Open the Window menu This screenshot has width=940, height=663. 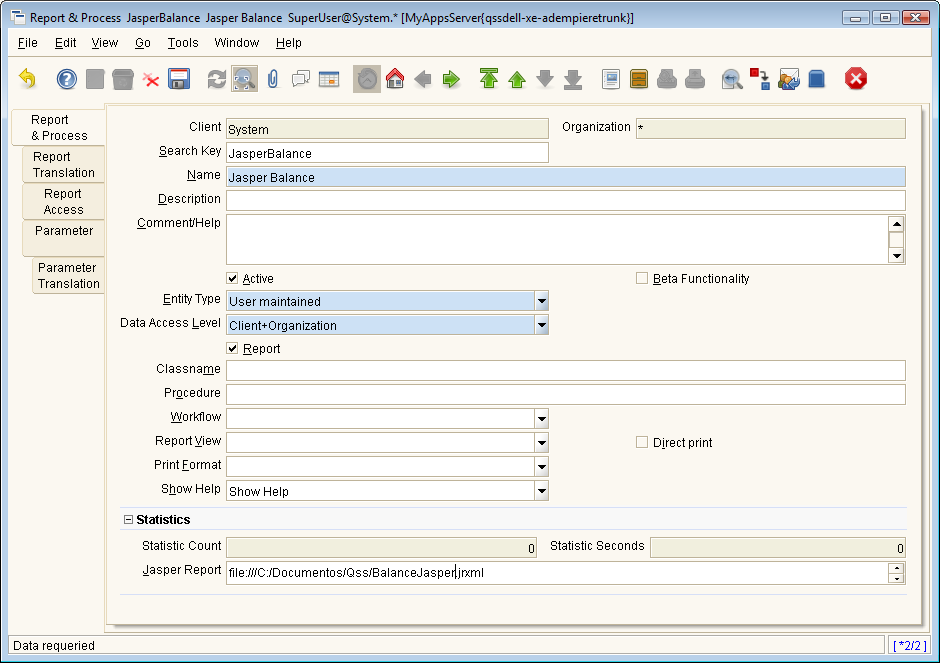pyautogui.click(x=237, y=43)
